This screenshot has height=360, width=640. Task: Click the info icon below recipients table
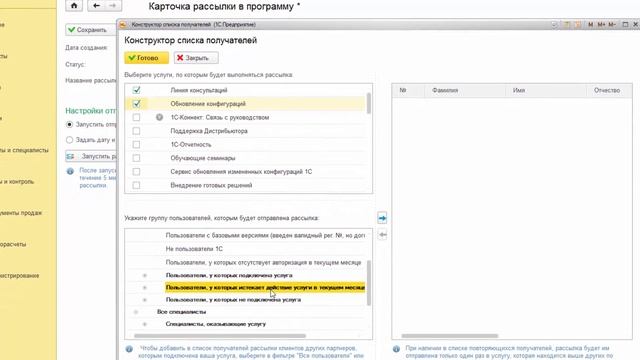(396, 349)
